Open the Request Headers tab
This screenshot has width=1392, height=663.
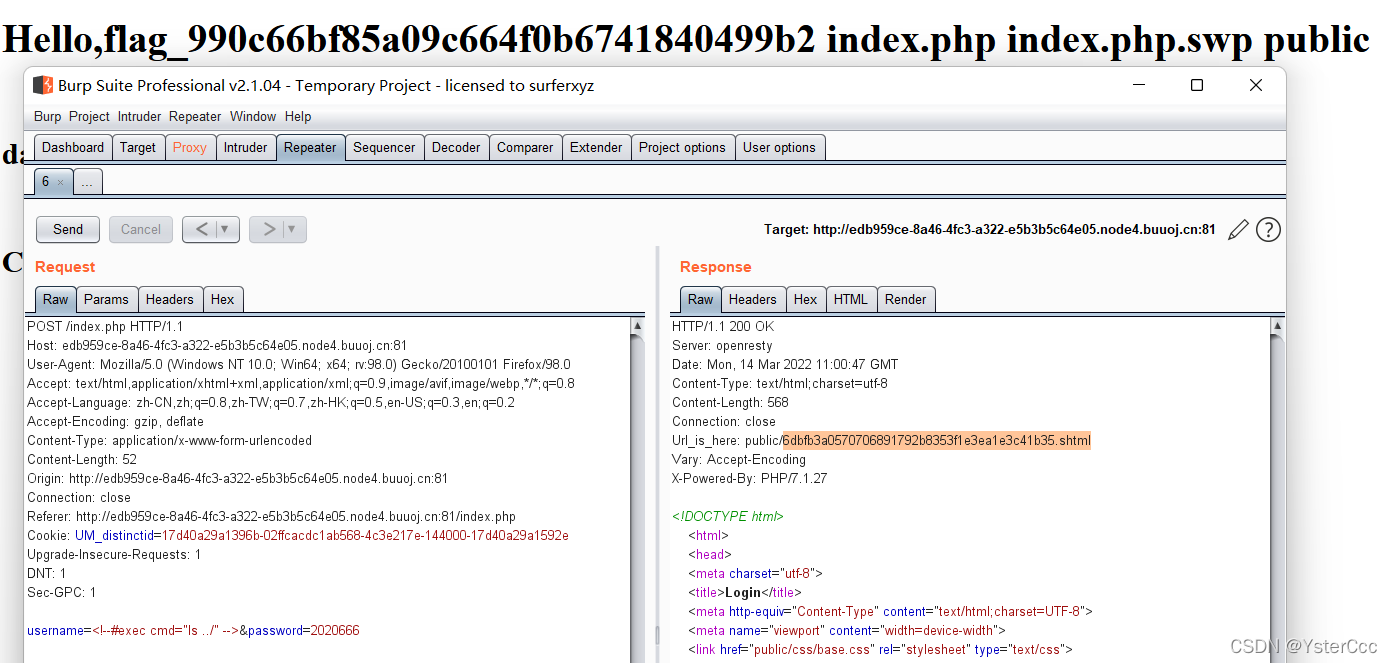coord(170,299)
